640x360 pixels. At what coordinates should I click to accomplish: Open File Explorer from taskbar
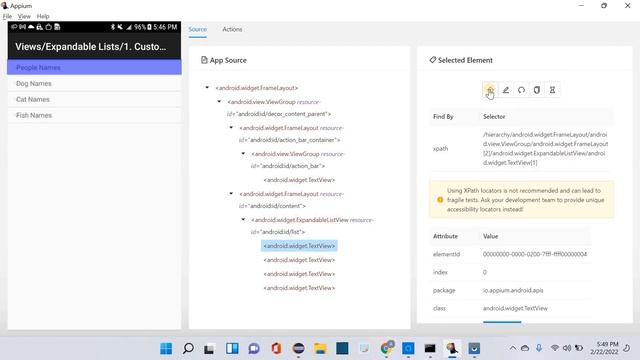(x=320, y=349)
